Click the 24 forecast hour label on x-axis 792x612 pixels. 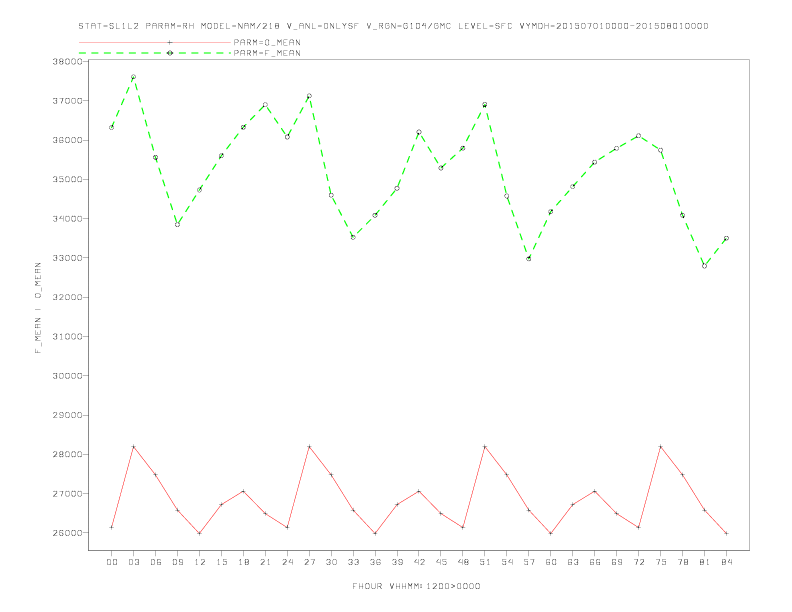tap(287, 562)
